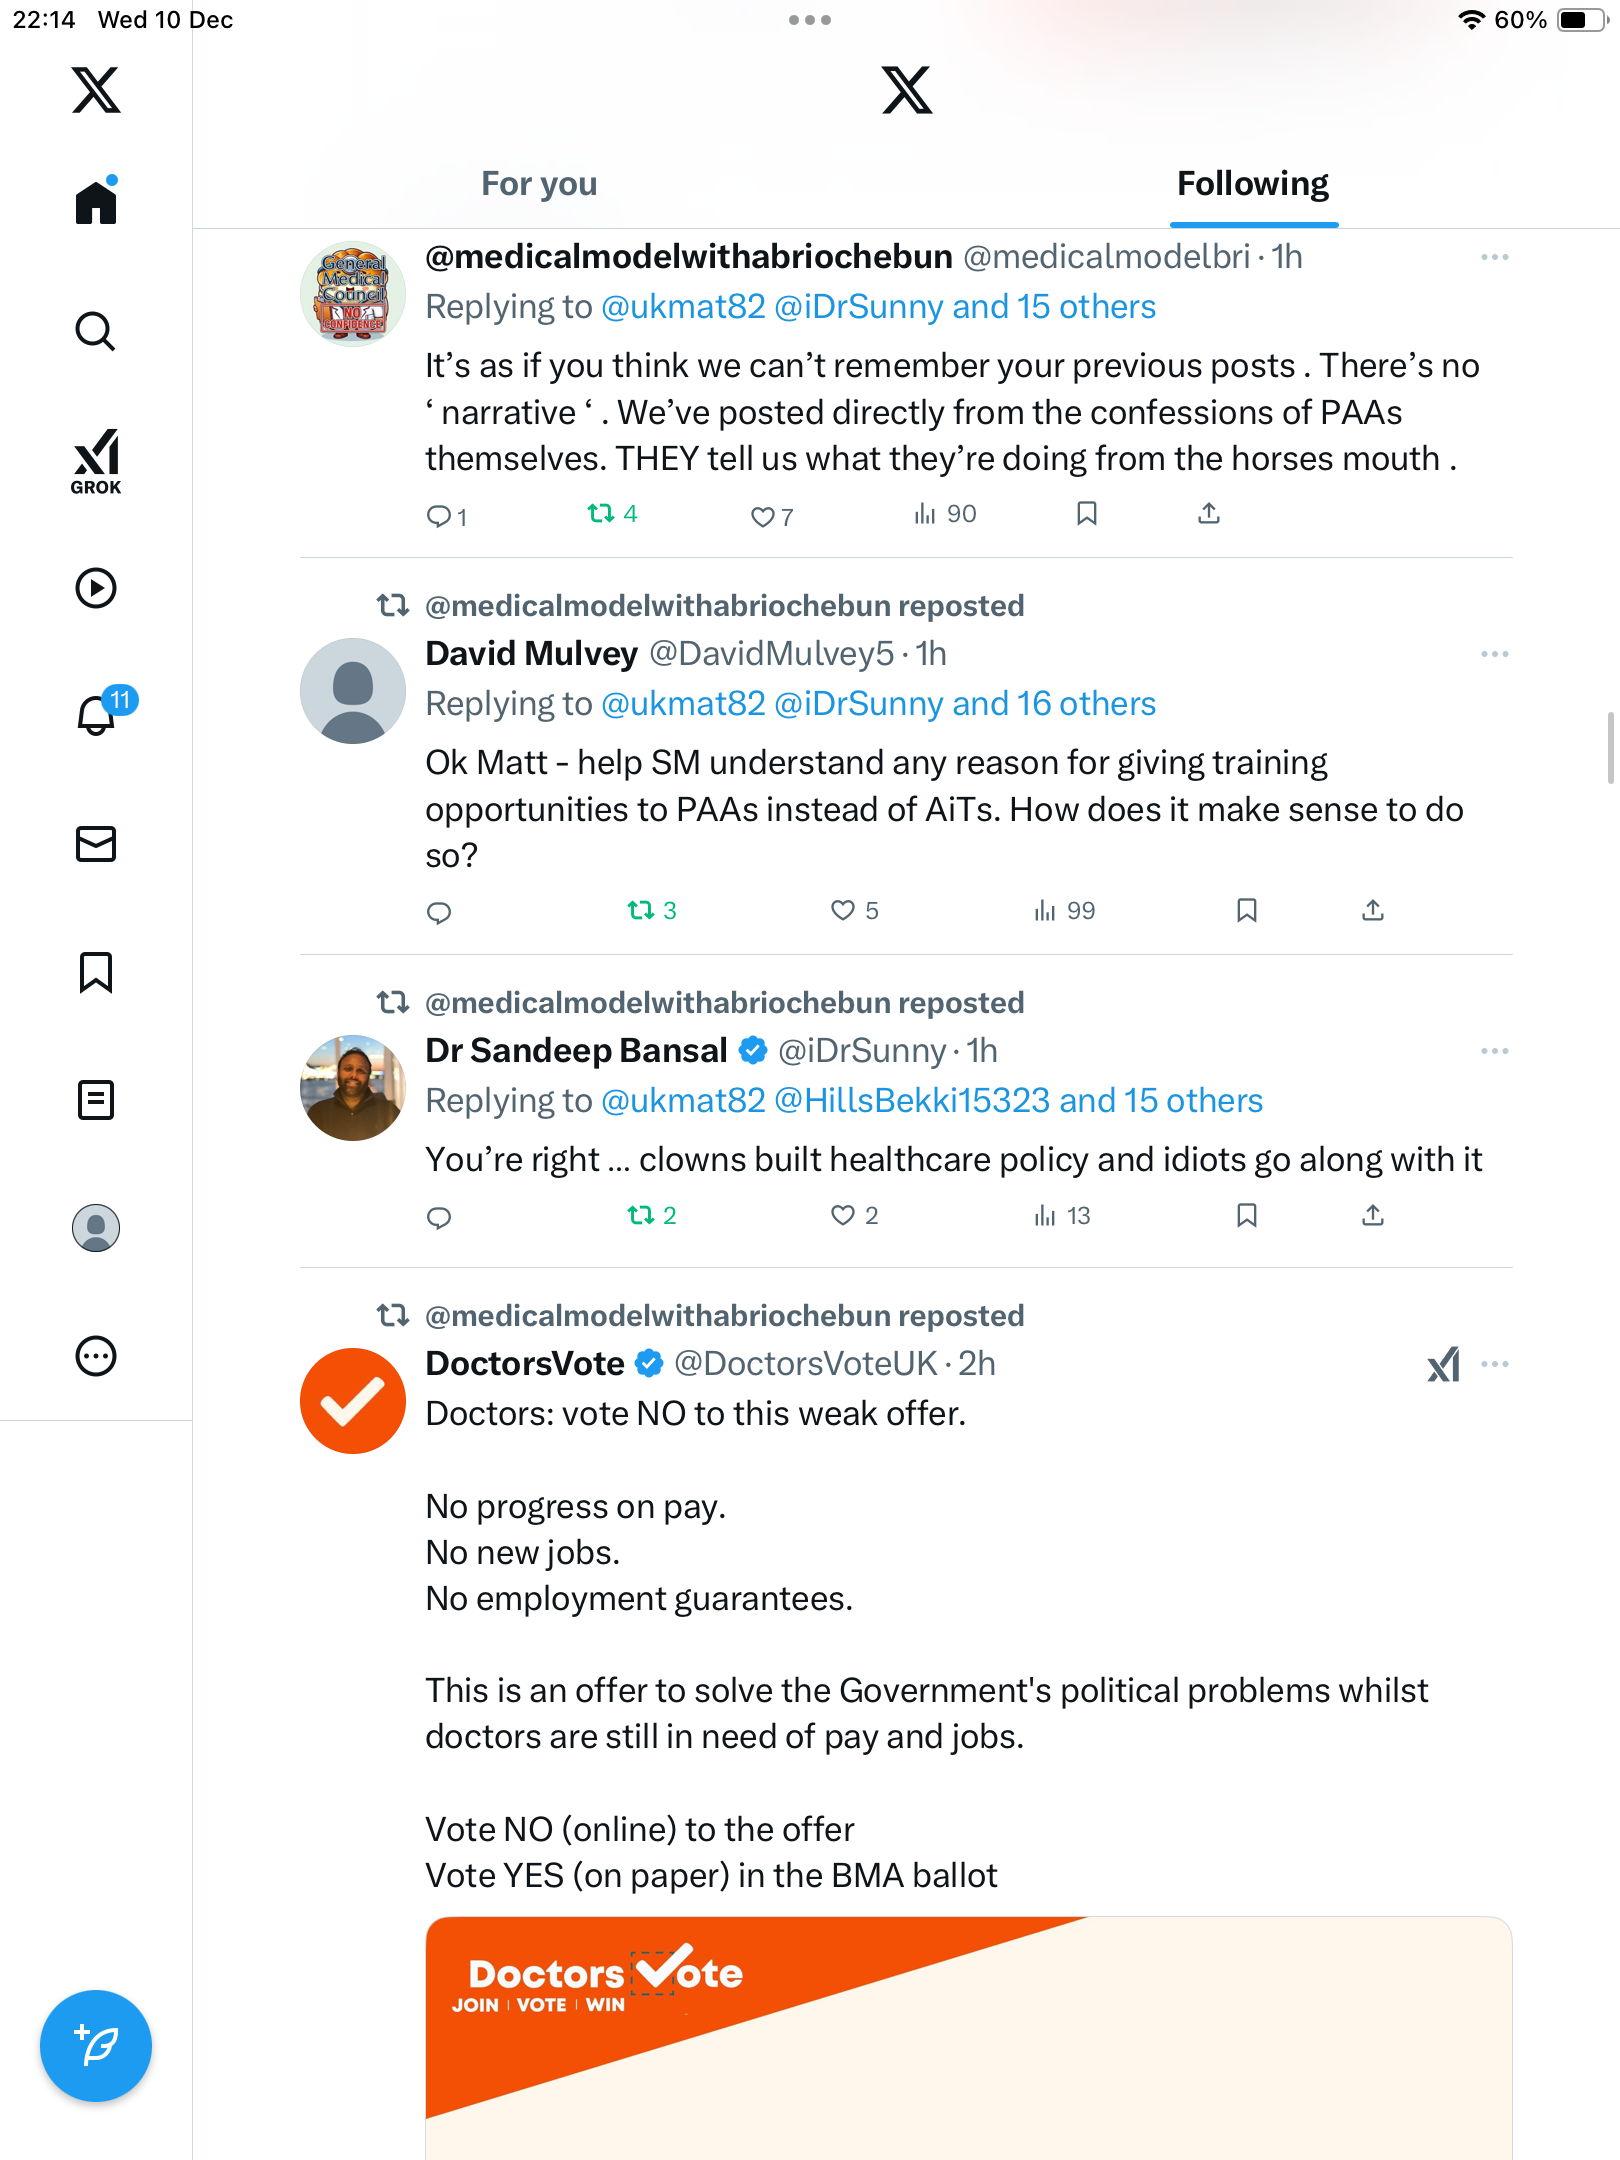Bookmark Dr Sandeep Bansal's post

pyautogui.click(x=1246, y=1215)
